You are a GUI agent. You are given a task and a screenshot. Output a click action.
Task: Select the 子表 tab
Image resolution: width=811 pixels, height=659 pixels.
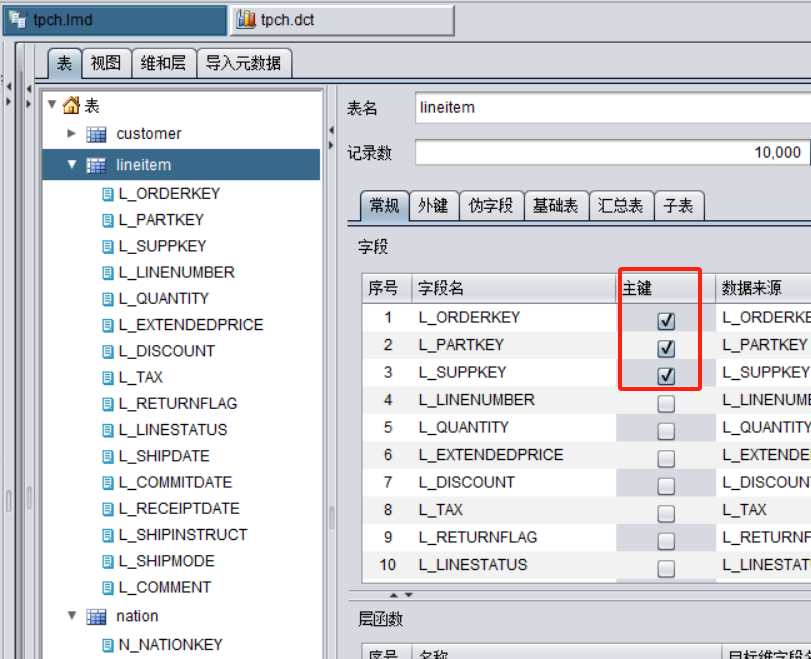coord(679,206)
